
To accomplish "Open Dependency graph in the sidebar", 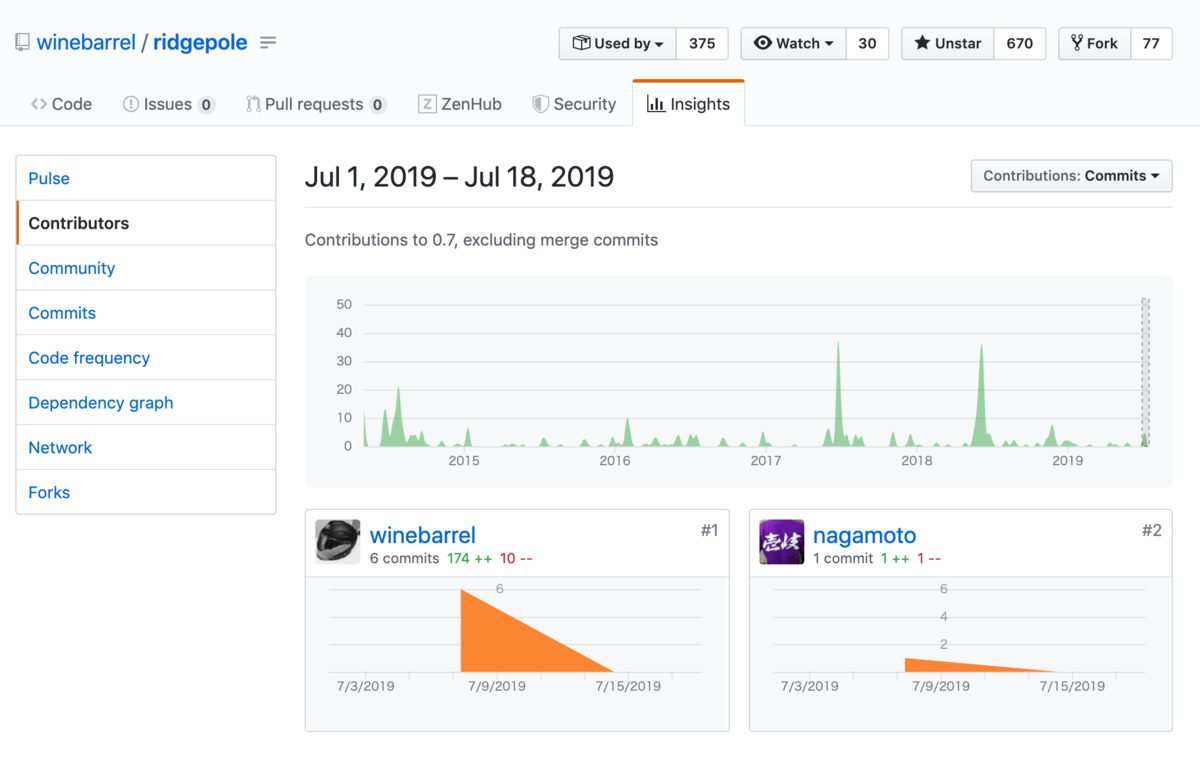I will [x=146, y=403].
